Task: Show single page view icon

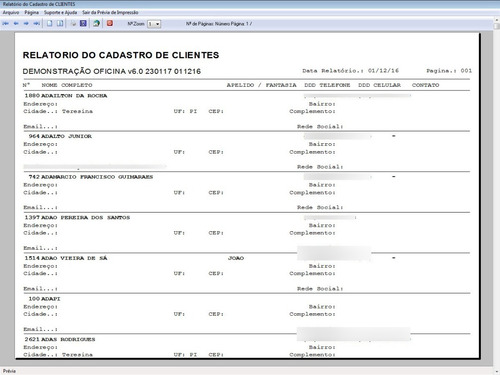Action: [50, 24]
